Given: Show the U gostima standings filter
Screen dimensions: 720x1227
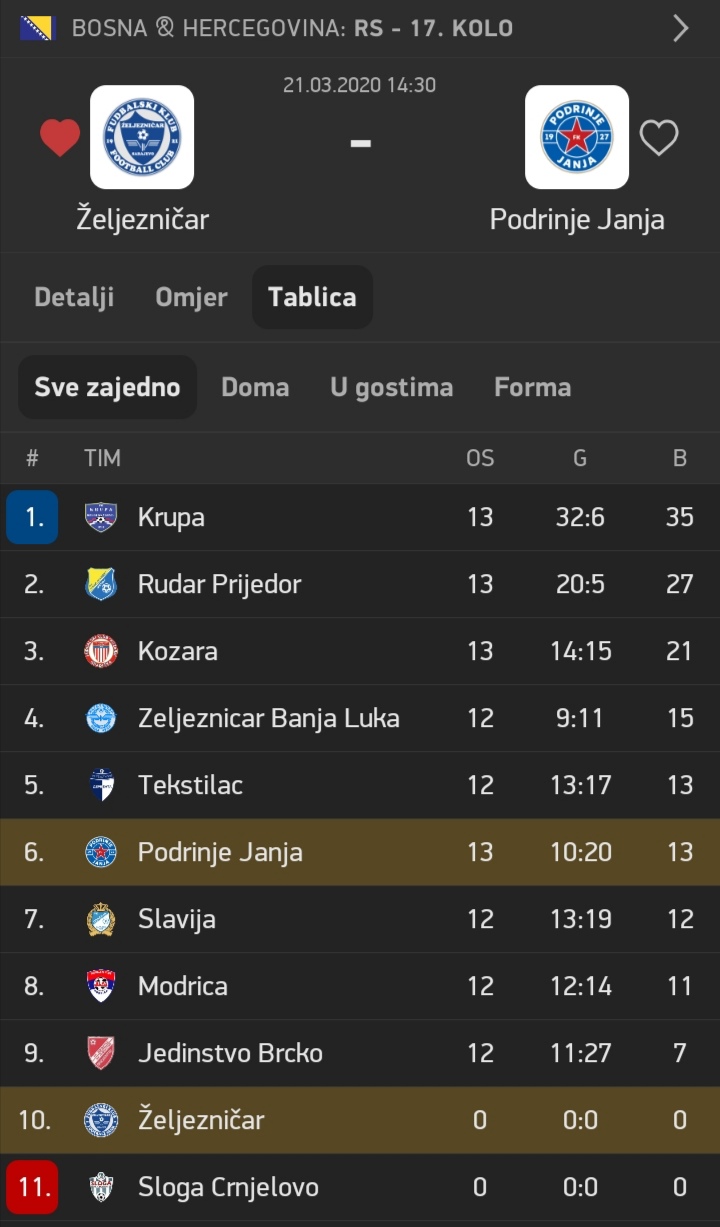Looking at the screenshot, I should point(391,387).
